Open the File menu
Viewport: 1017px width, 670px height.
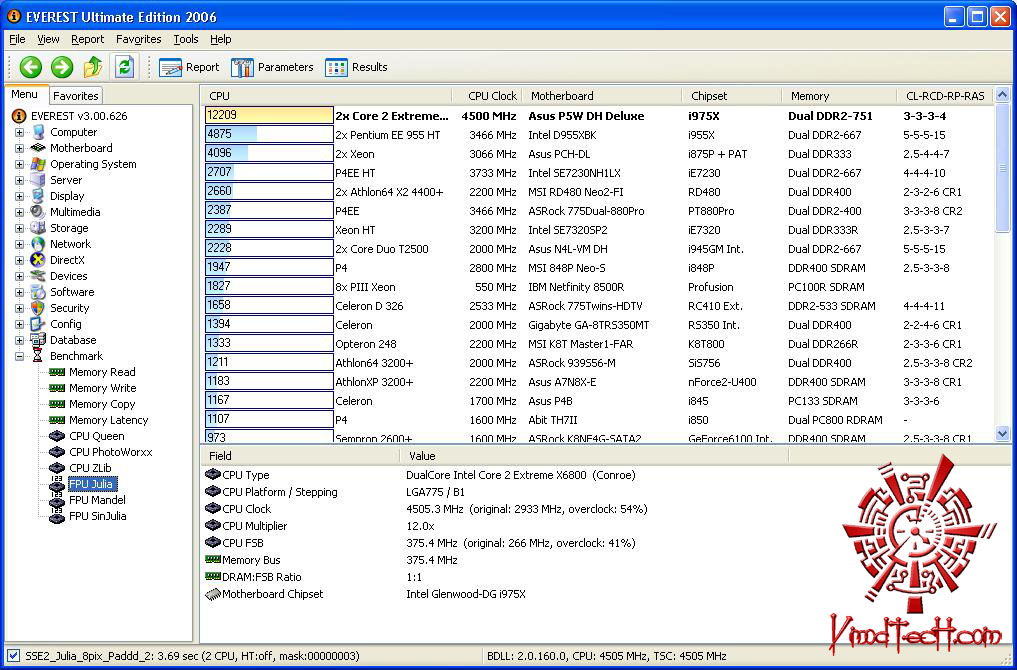point(18,40)
